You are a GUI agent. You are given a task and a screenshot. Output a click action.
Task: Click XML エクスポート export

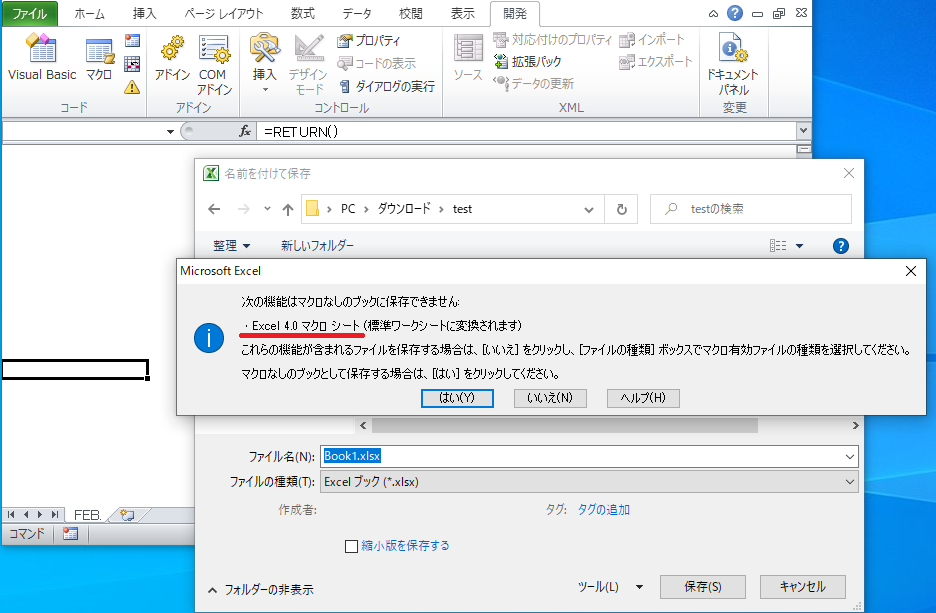point(655,61)
